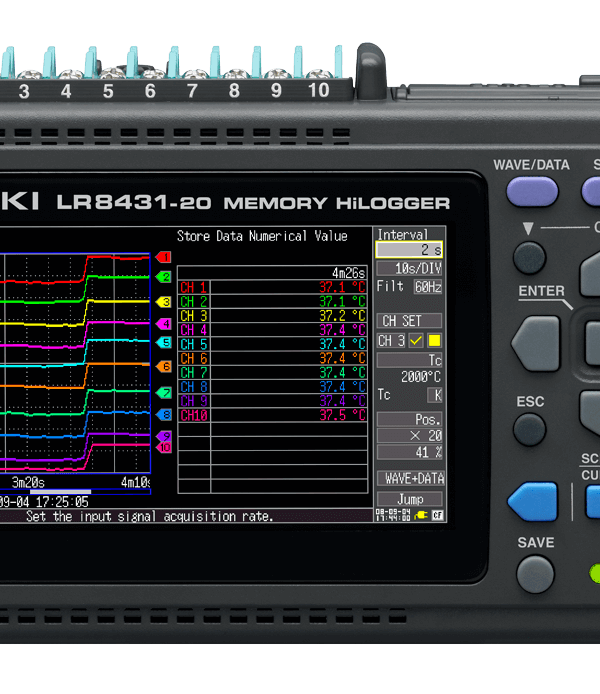Click the 4m10s time axis label
Viewport: 600px width, 694px height.
[136, 482]
